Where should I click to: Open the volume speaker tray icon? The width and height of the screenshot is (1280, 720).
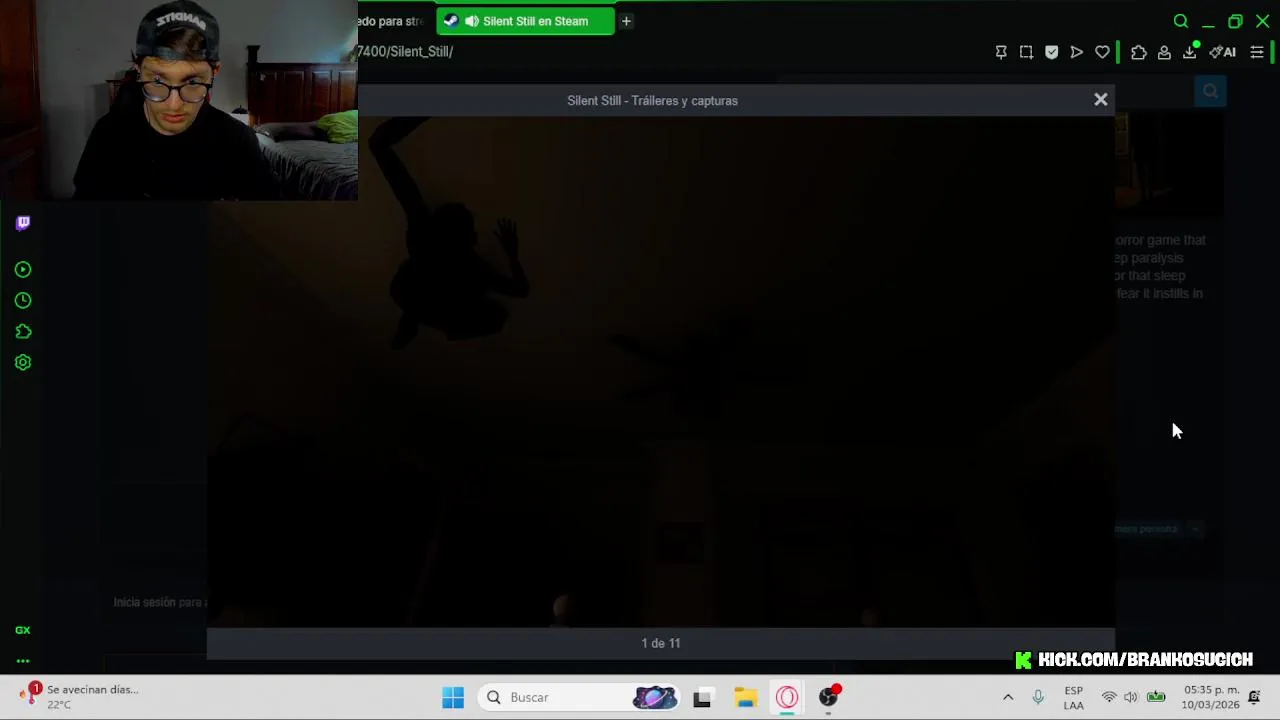pyautogui.click(x=1131, y=697)
